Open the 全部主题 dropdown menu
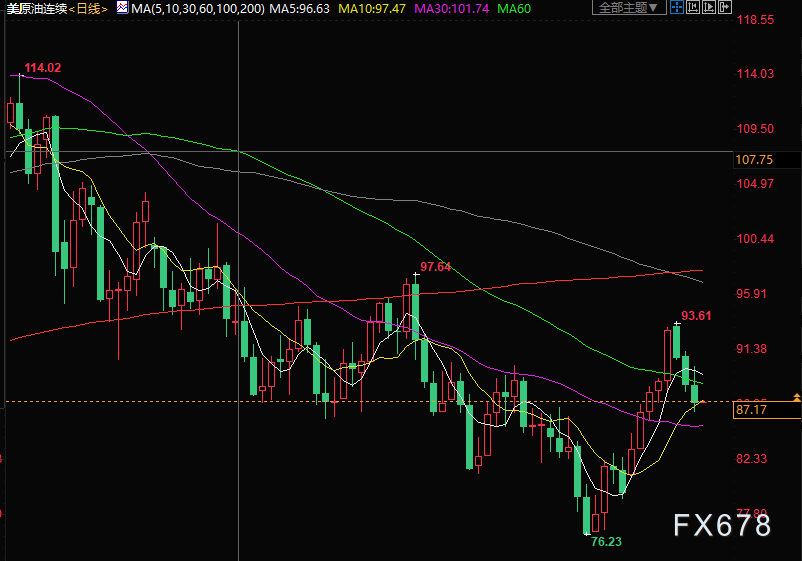 click(629, 7)
